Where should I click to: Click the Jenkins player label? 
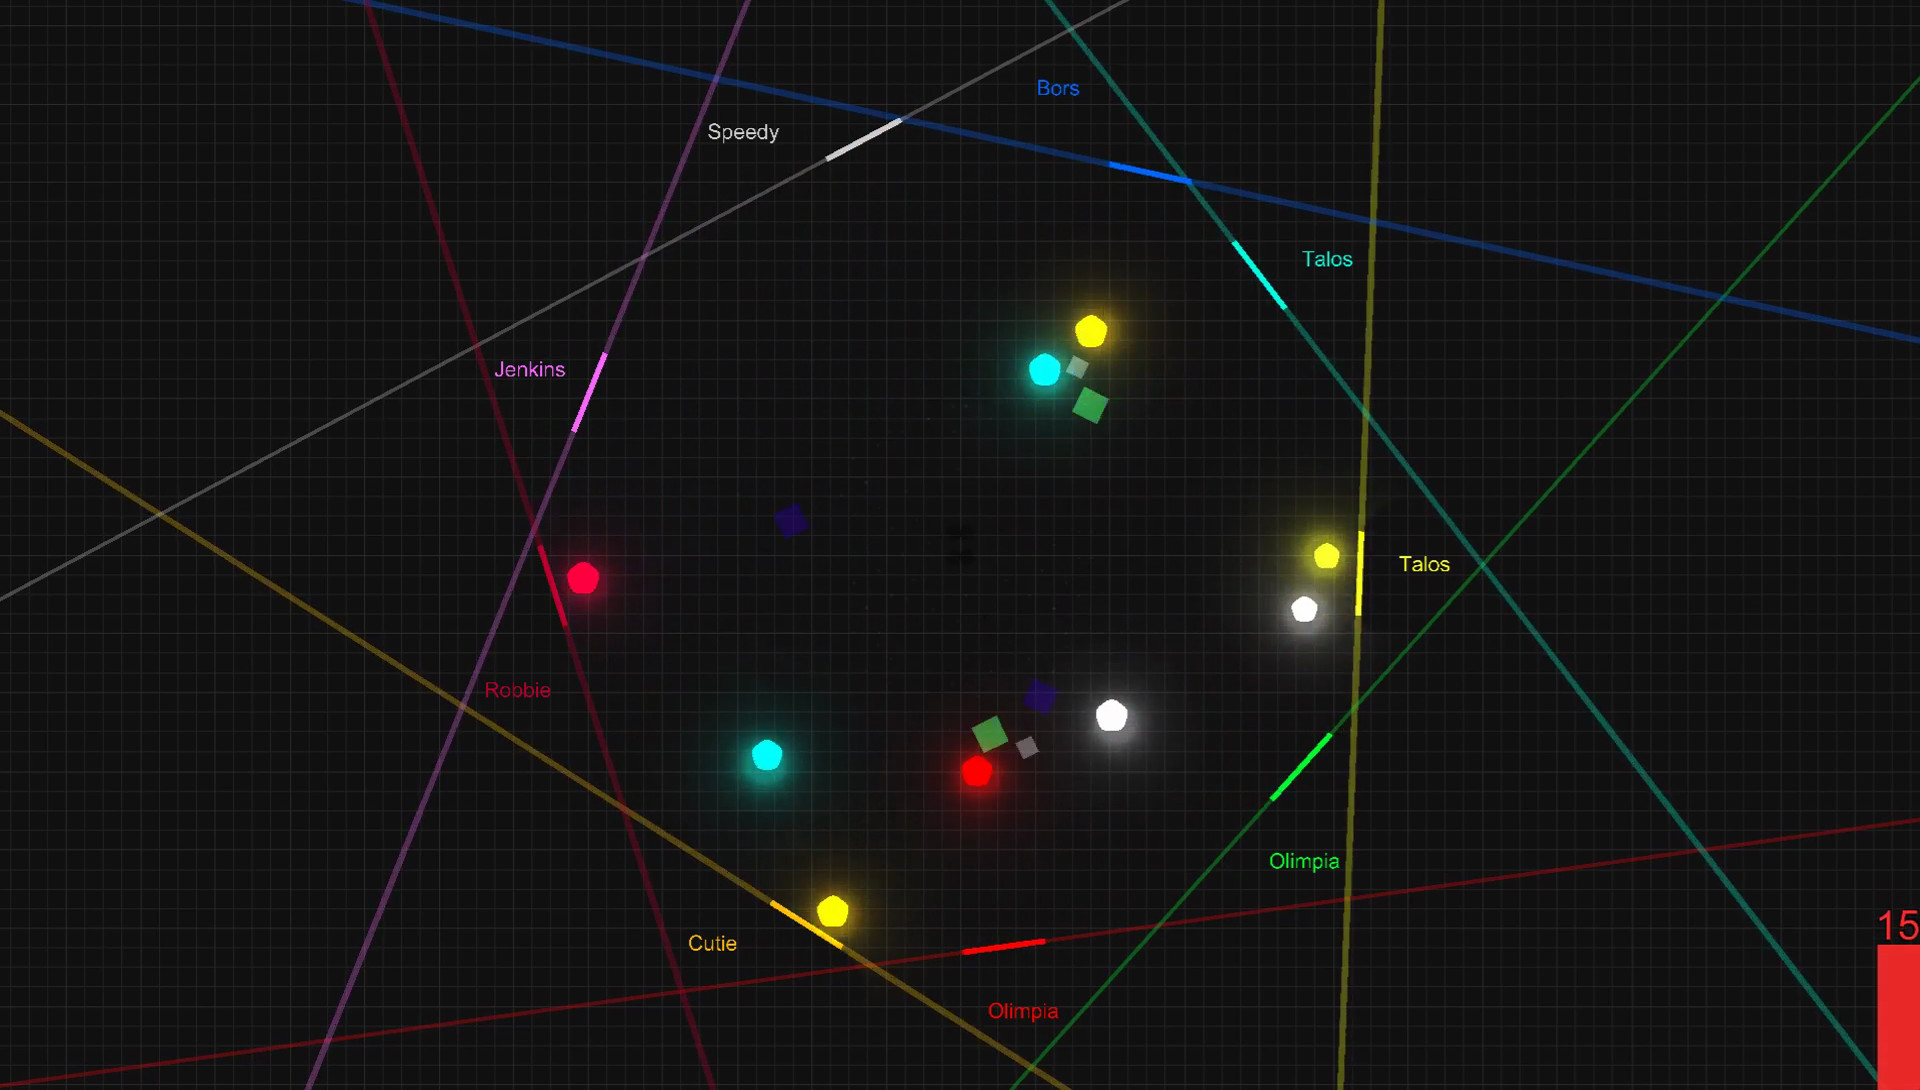coord(529,369)
